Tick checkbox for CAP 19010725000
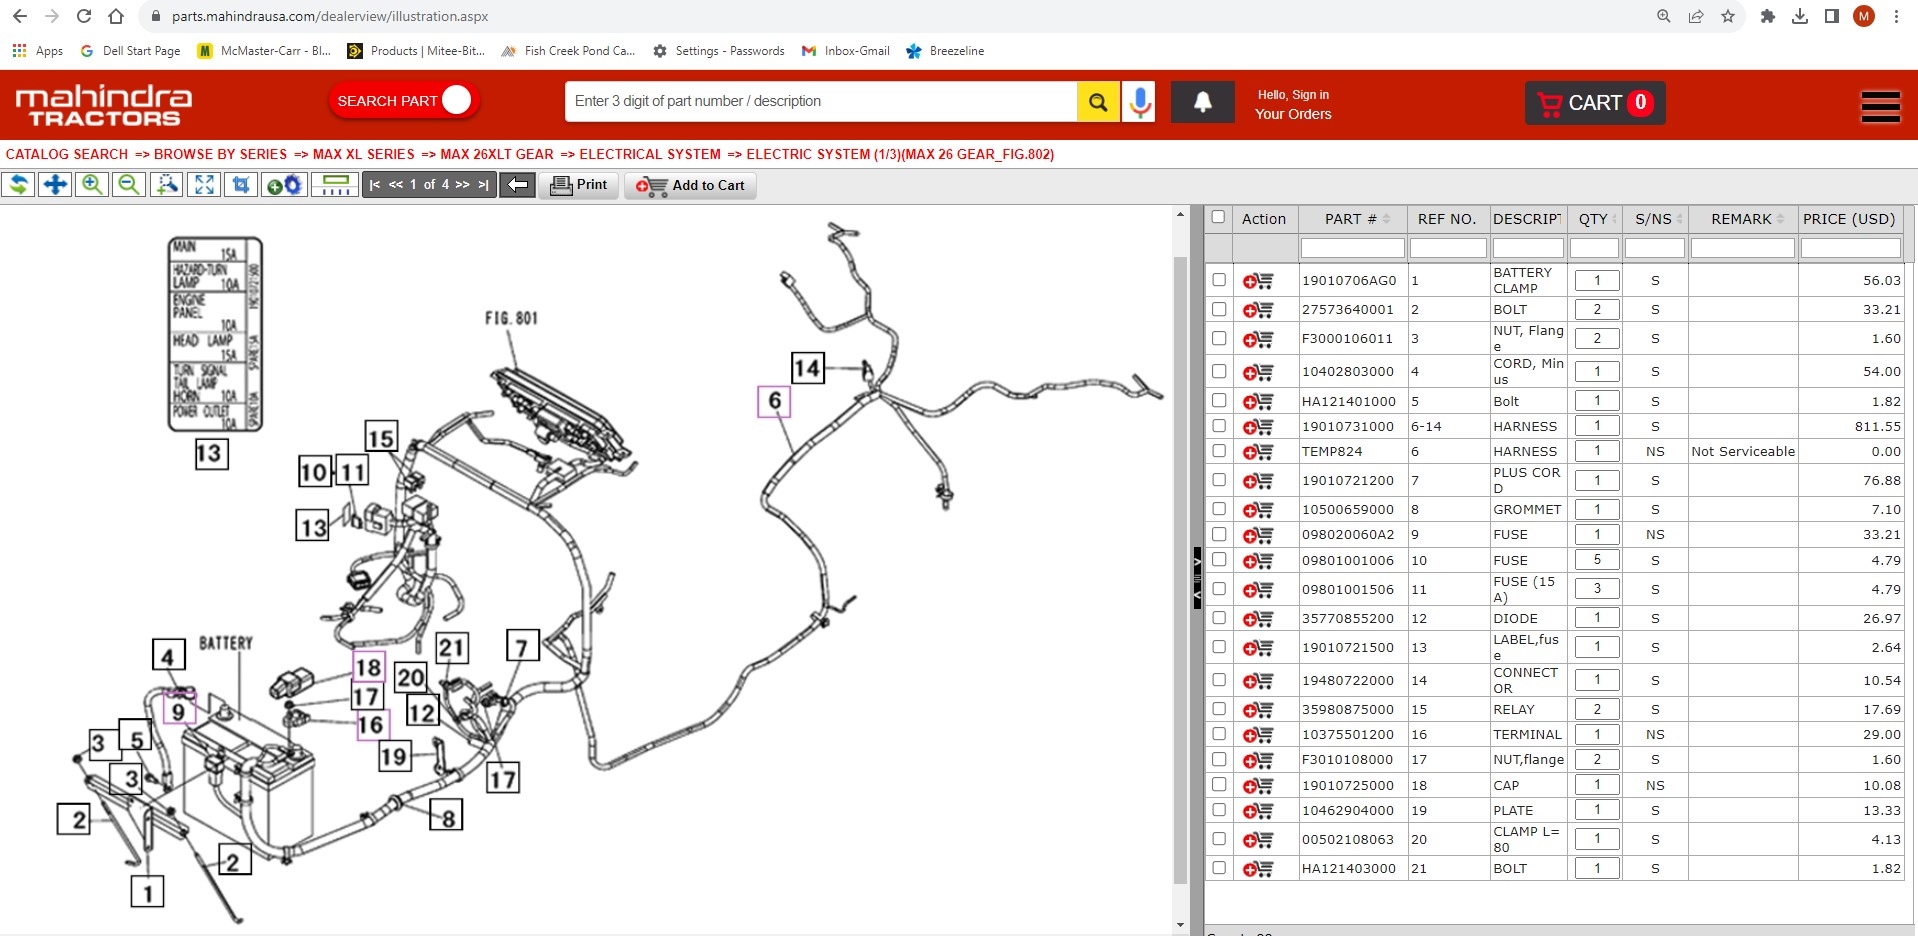The image size is (1918, 936). (1219, 785)
